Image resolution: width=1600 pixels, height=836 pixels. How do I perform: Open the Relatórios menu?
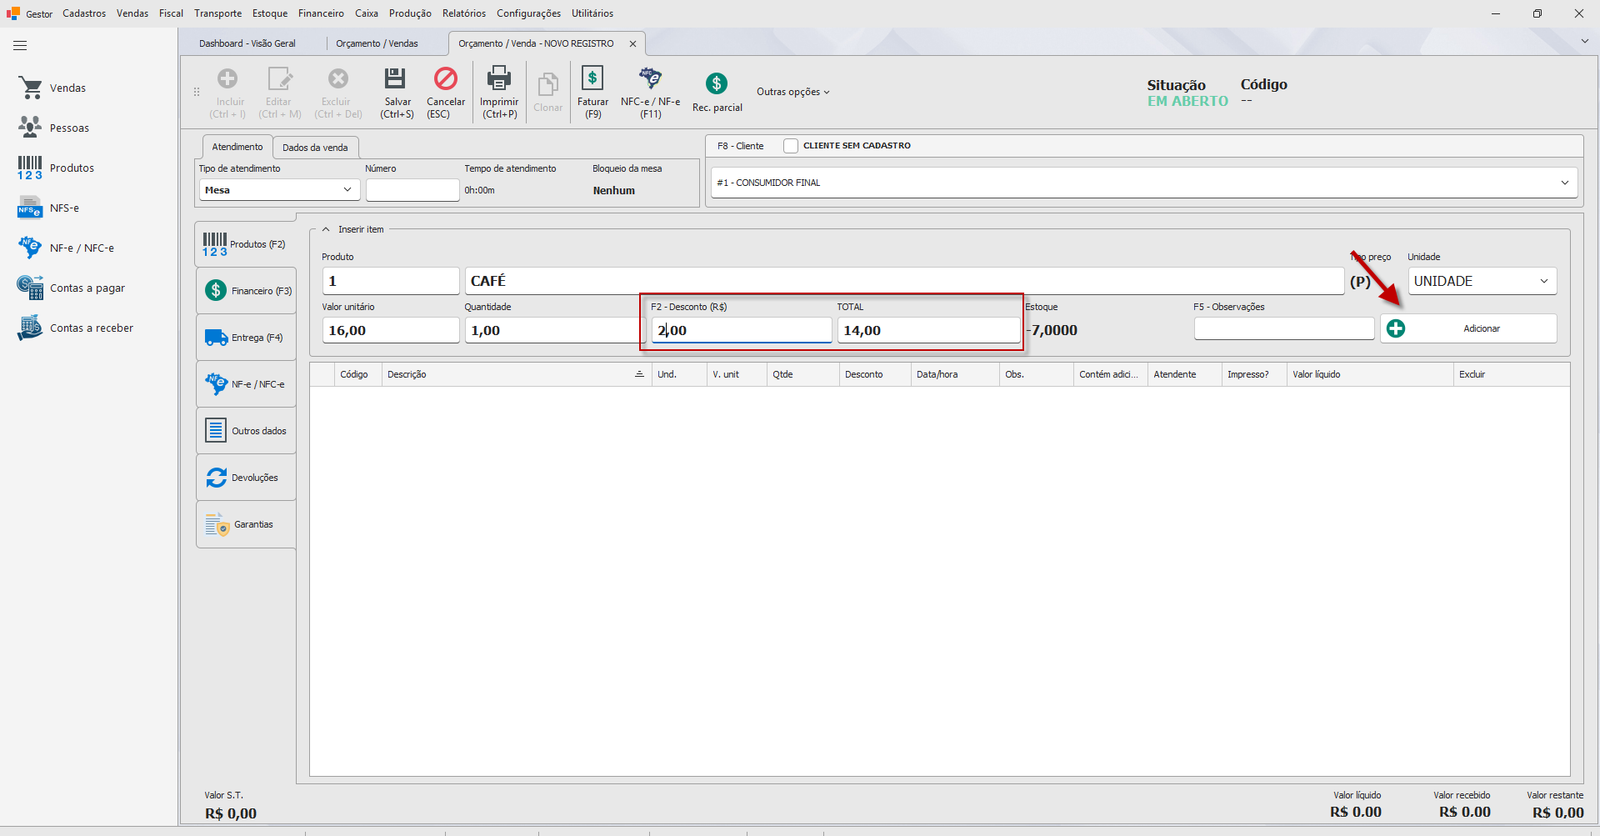click(x=464, y=13)
